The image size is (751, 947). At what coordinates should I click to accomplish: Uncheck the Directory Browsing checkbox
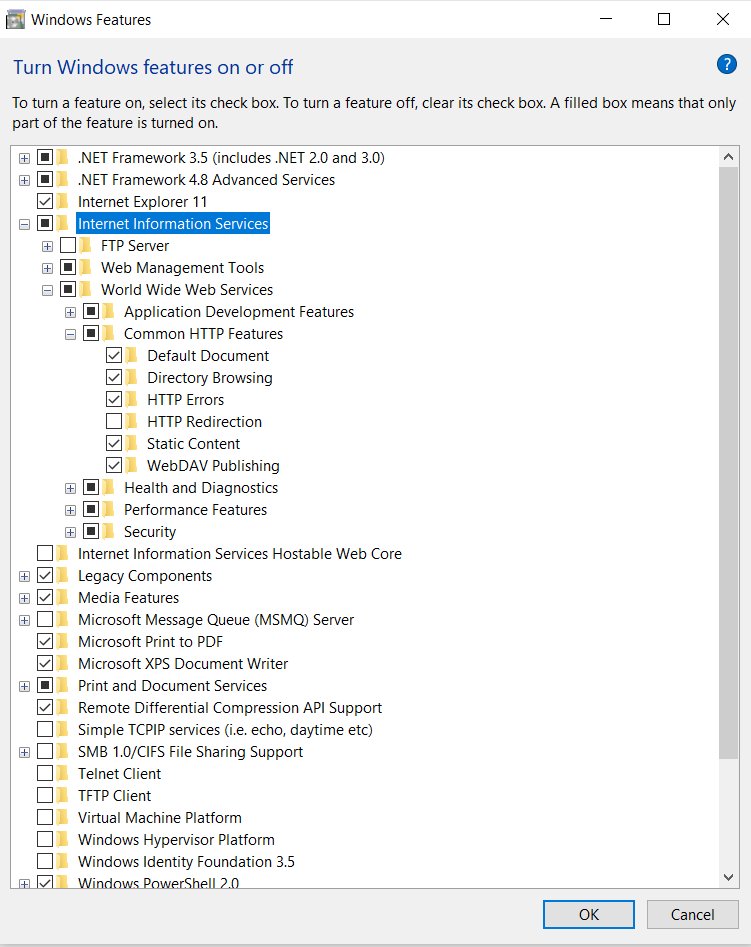(x=114, y=377)
